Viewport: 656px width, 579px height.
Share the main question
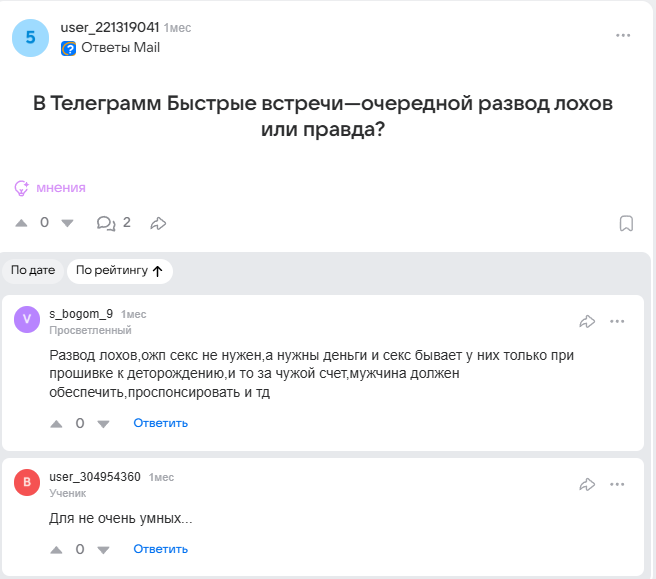click(158, 223)
